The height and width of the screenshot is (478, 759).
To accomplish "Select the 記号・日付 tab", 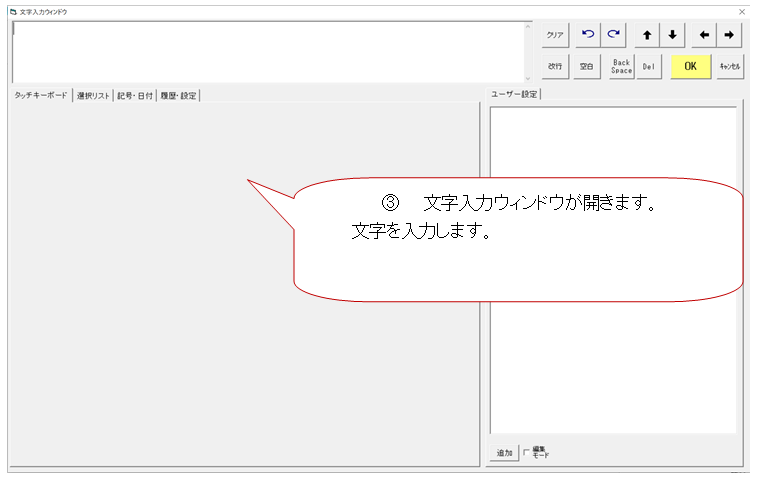I will pos(135,96).
